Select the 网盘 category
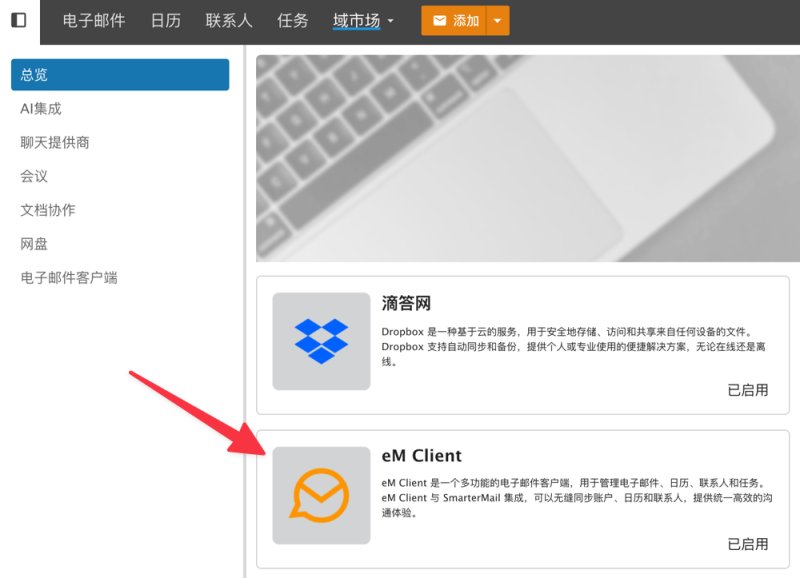The height and width of the screenshot is (578, 800). [34, 244]
